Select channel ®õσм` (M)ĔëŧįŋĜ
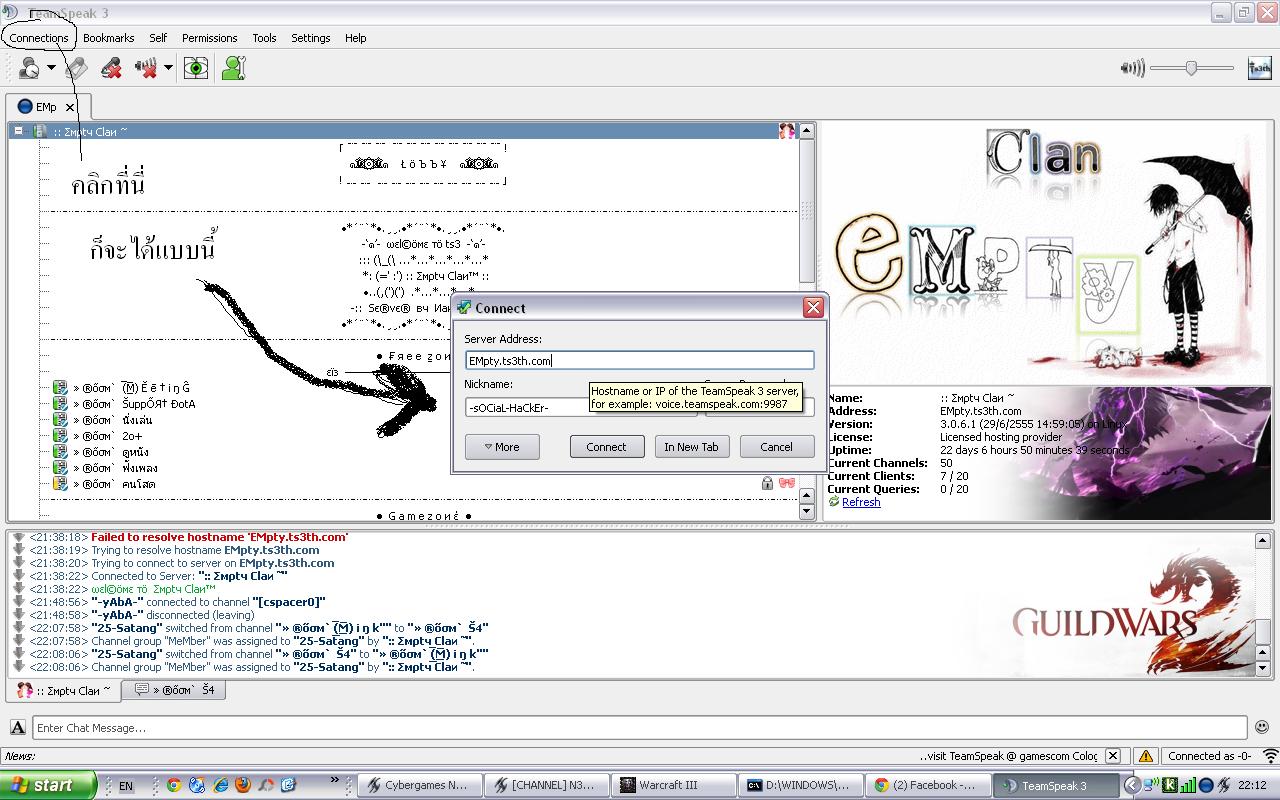 point(130,388)
